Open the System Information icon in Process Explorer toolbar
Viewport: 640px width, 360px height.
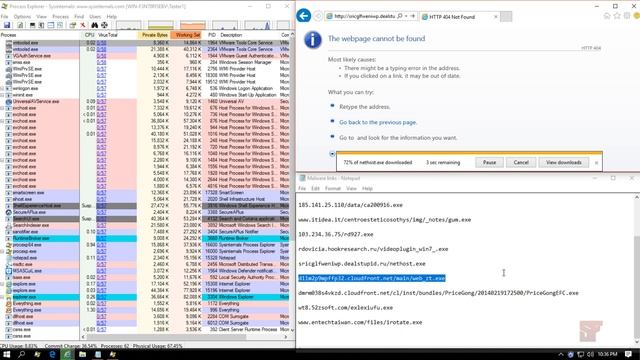pos(32,25)
